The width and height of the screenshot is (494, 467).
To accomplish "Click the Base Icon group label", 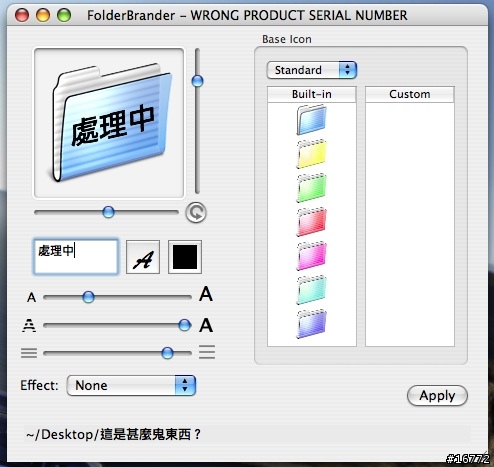I will click(287, 39).
